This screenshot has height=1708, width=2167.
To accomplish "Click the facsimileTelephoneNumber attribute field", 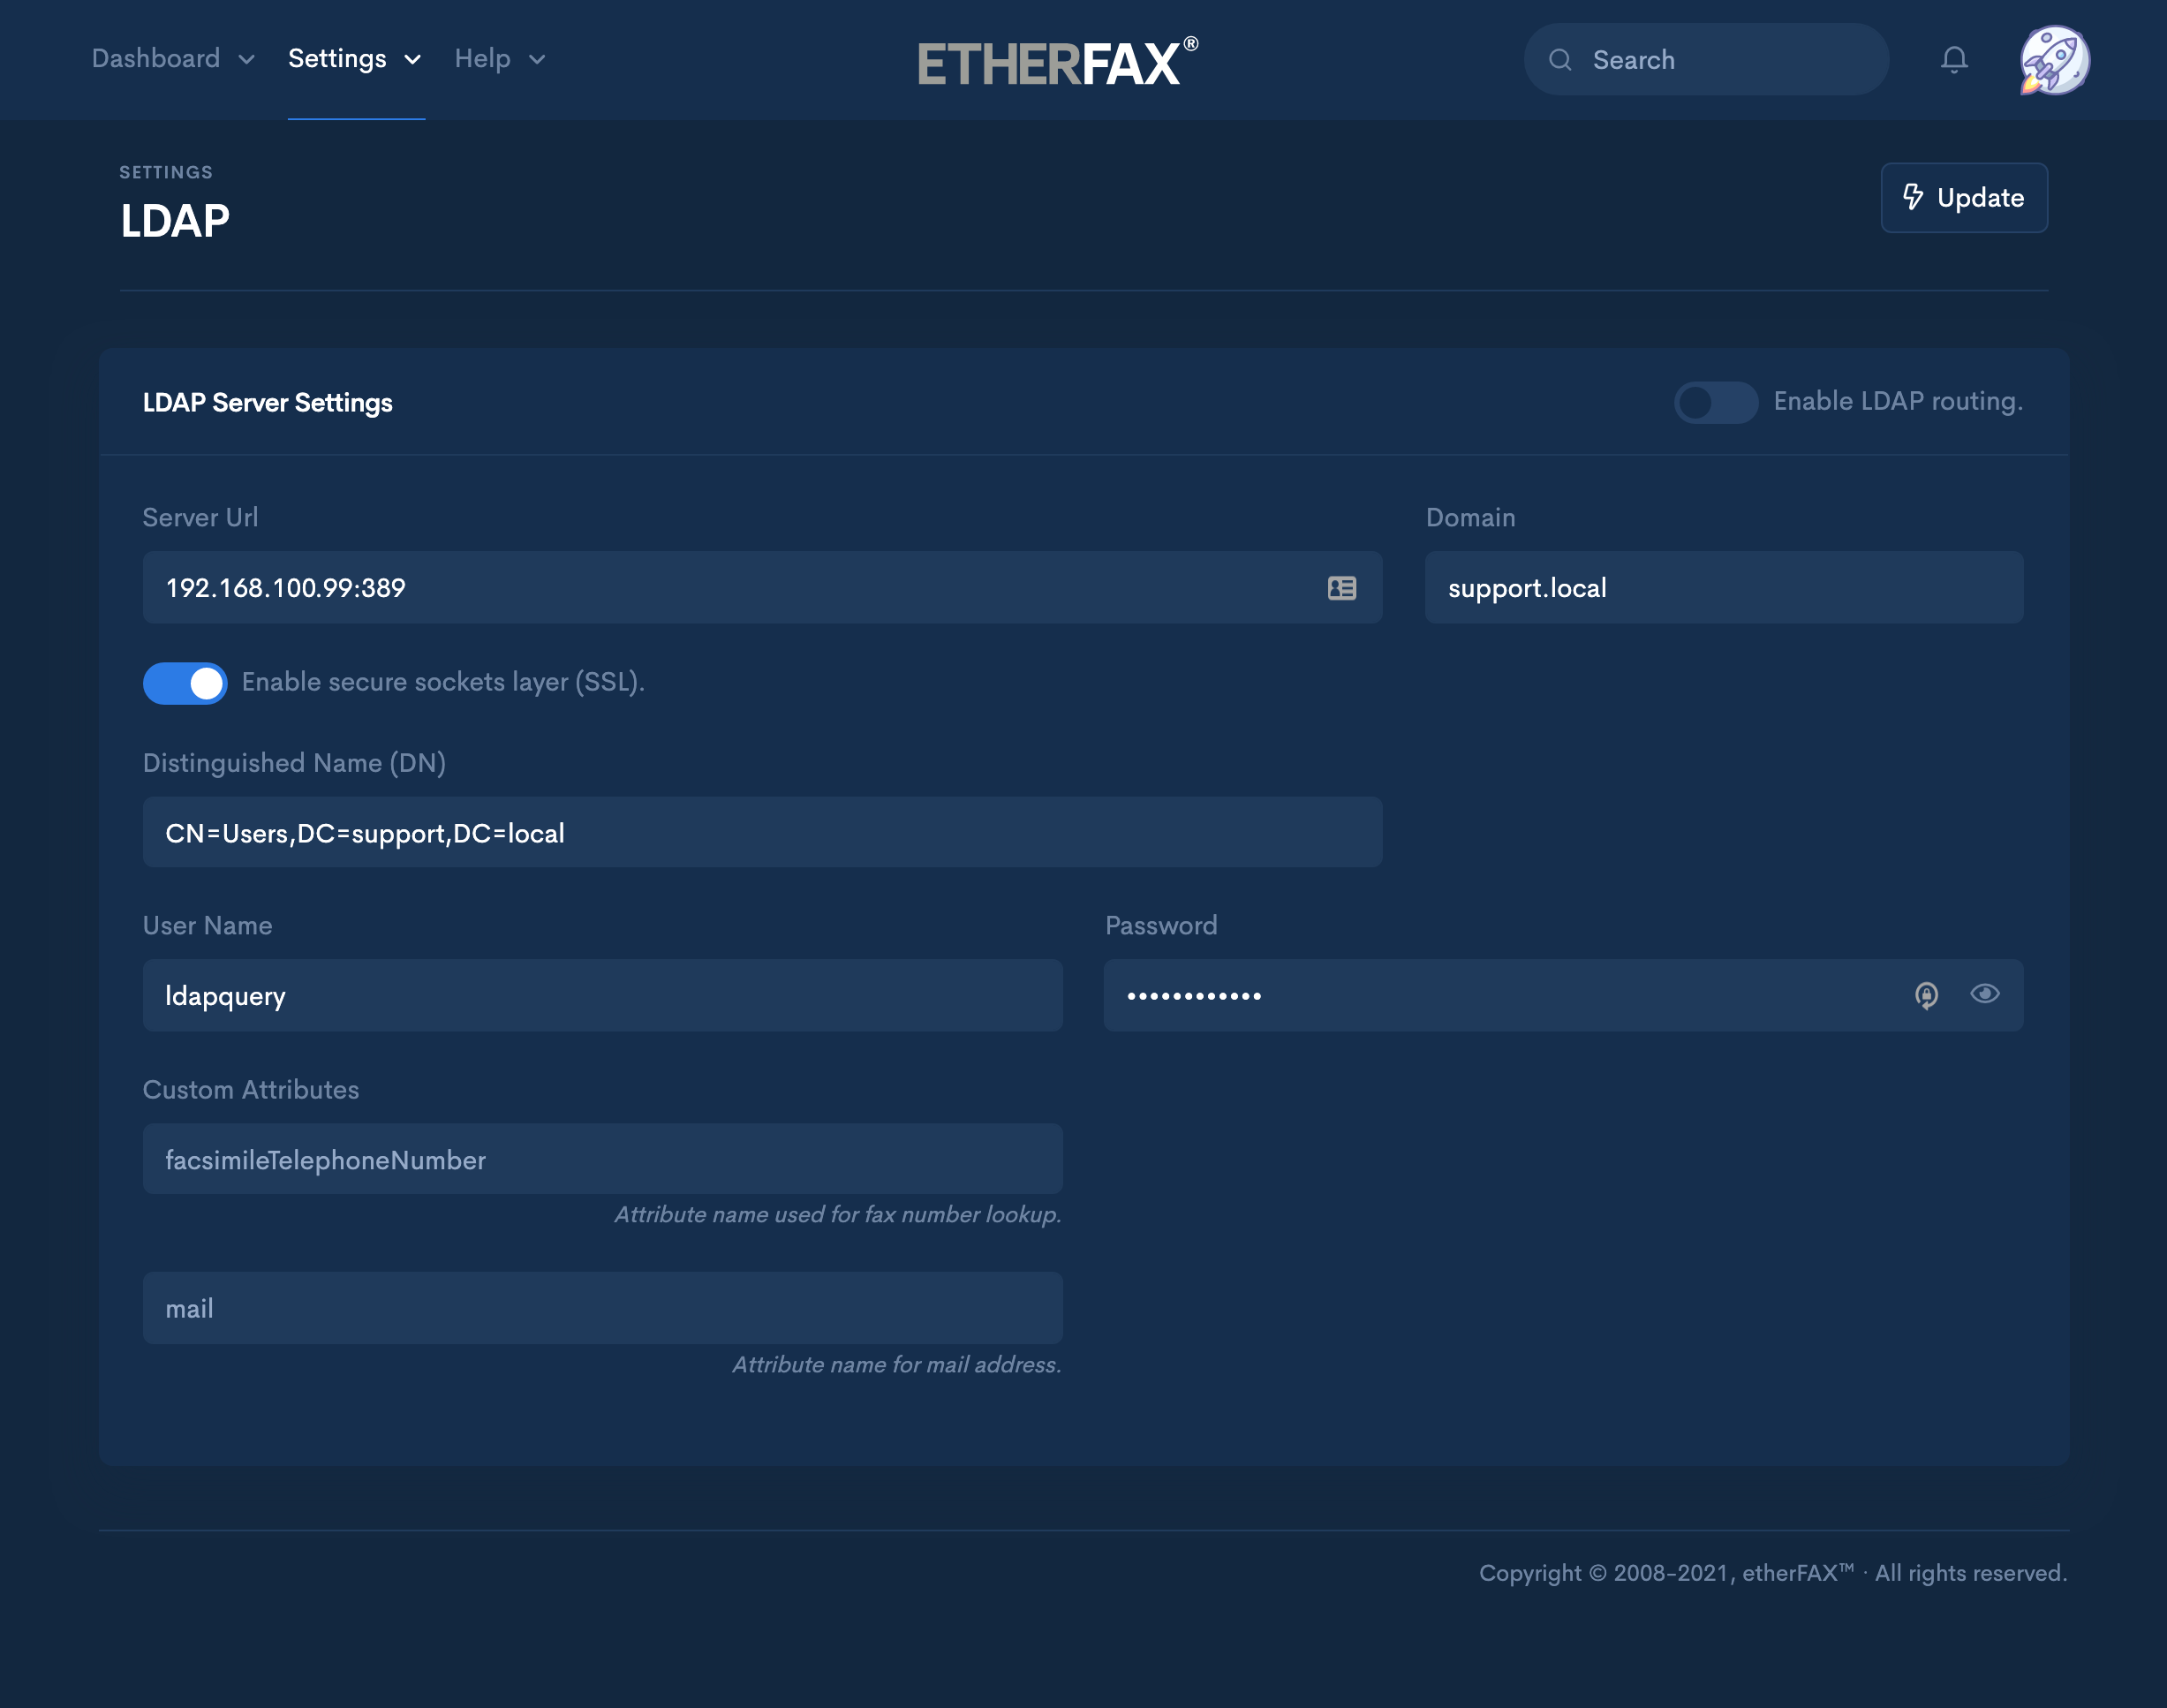I will point(602,1160).
